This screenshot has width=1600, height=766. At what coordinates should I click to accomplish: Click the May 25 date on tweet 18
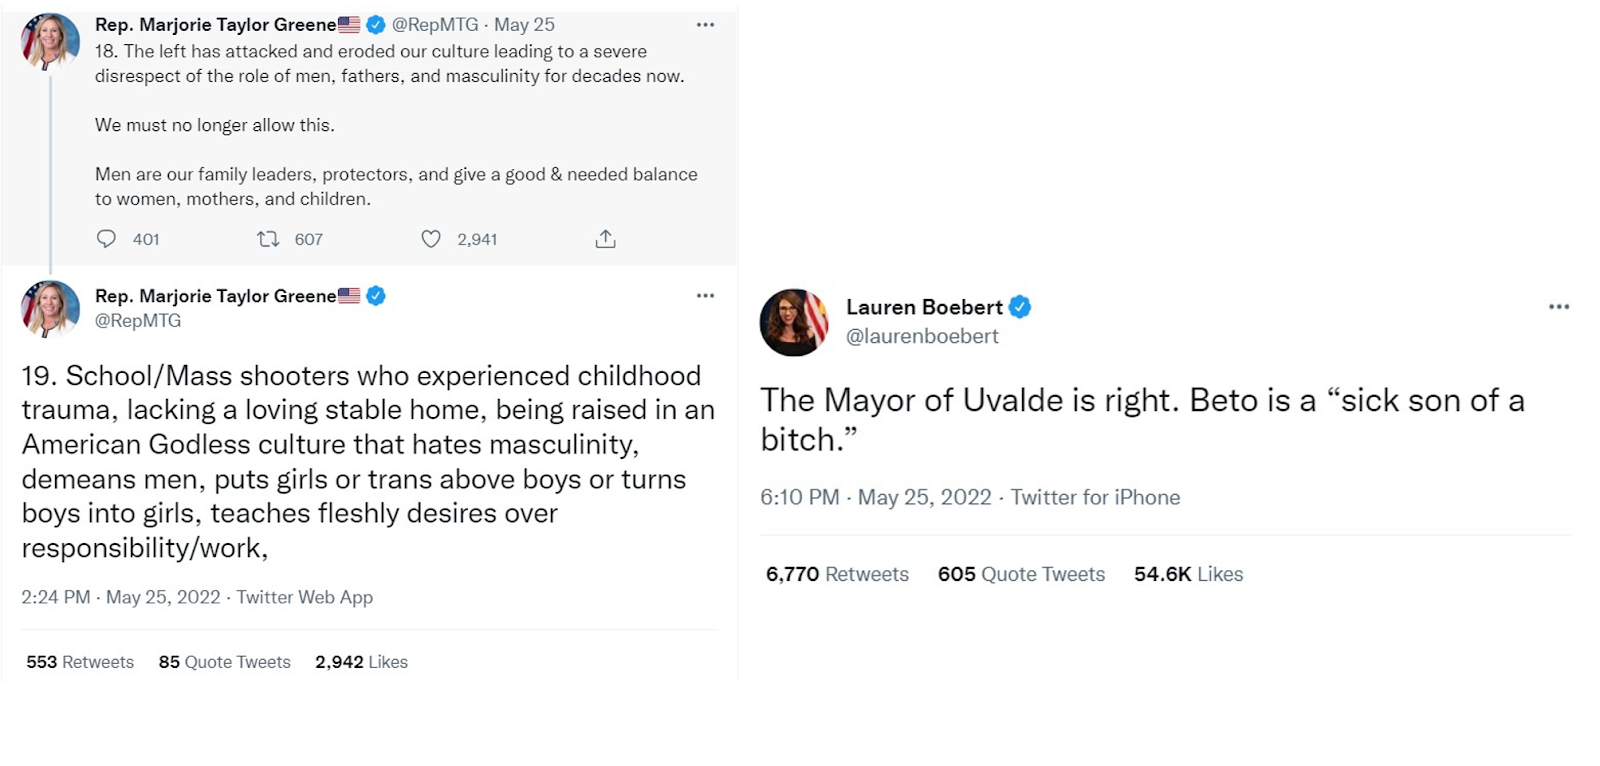click(x=524, y=25)
